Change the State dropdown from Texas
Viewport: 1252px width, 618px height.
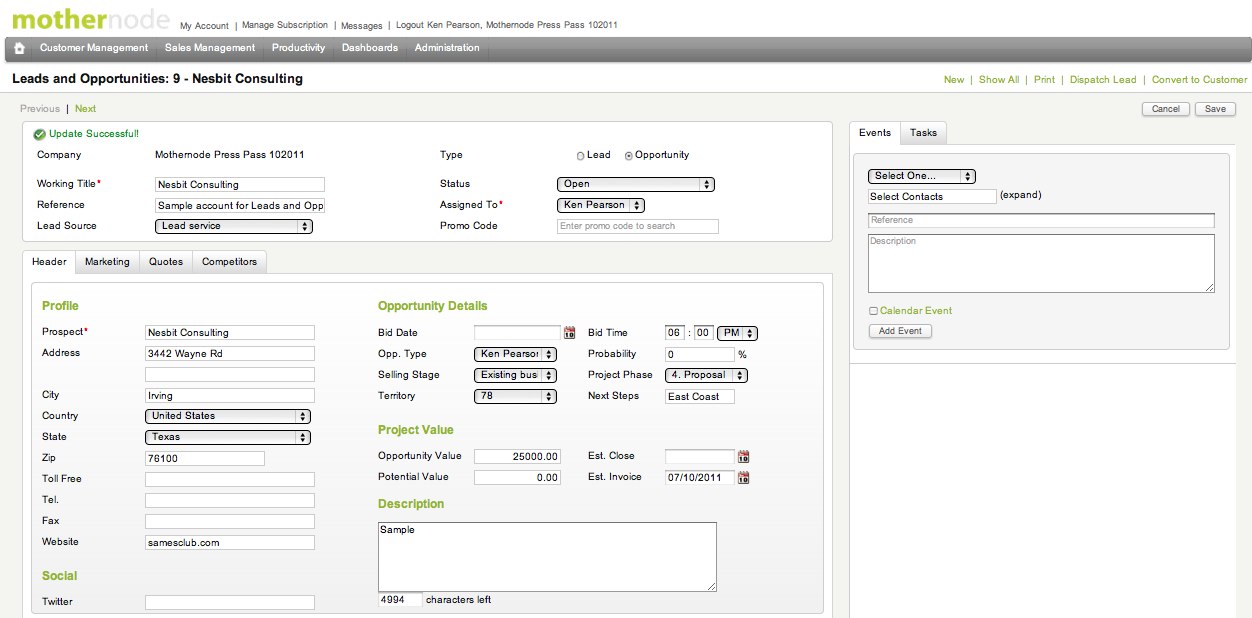[228, 437]
